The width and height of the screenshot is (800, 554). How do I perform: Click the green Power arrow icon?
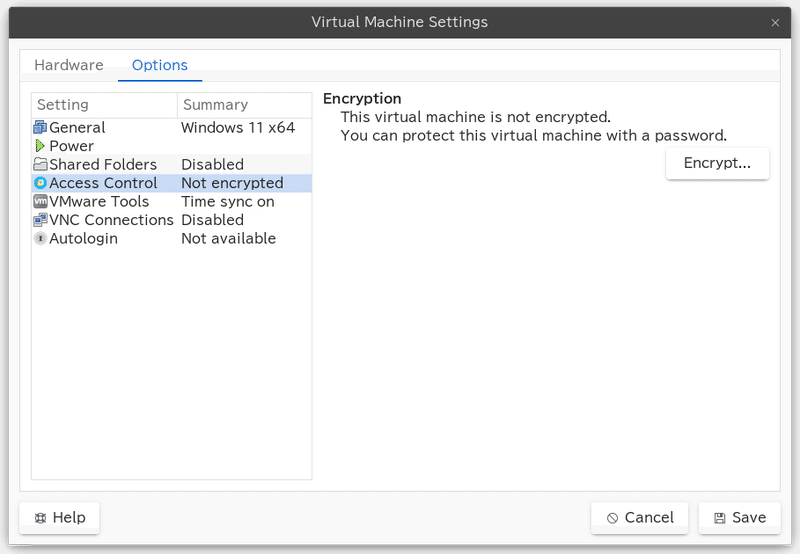click(40, 146)
